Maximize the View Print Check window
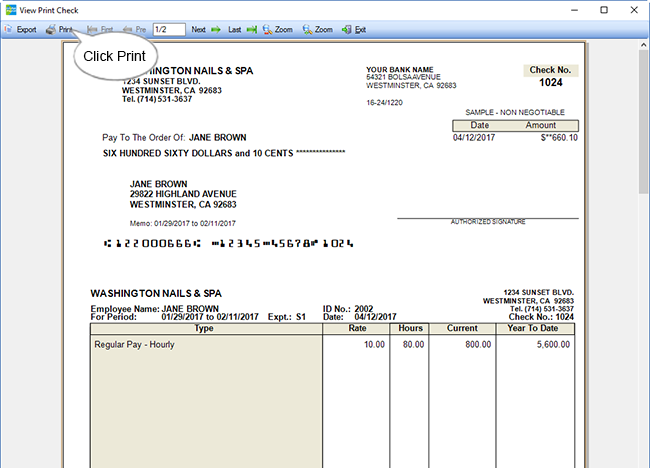 click(x=604, y=9)
